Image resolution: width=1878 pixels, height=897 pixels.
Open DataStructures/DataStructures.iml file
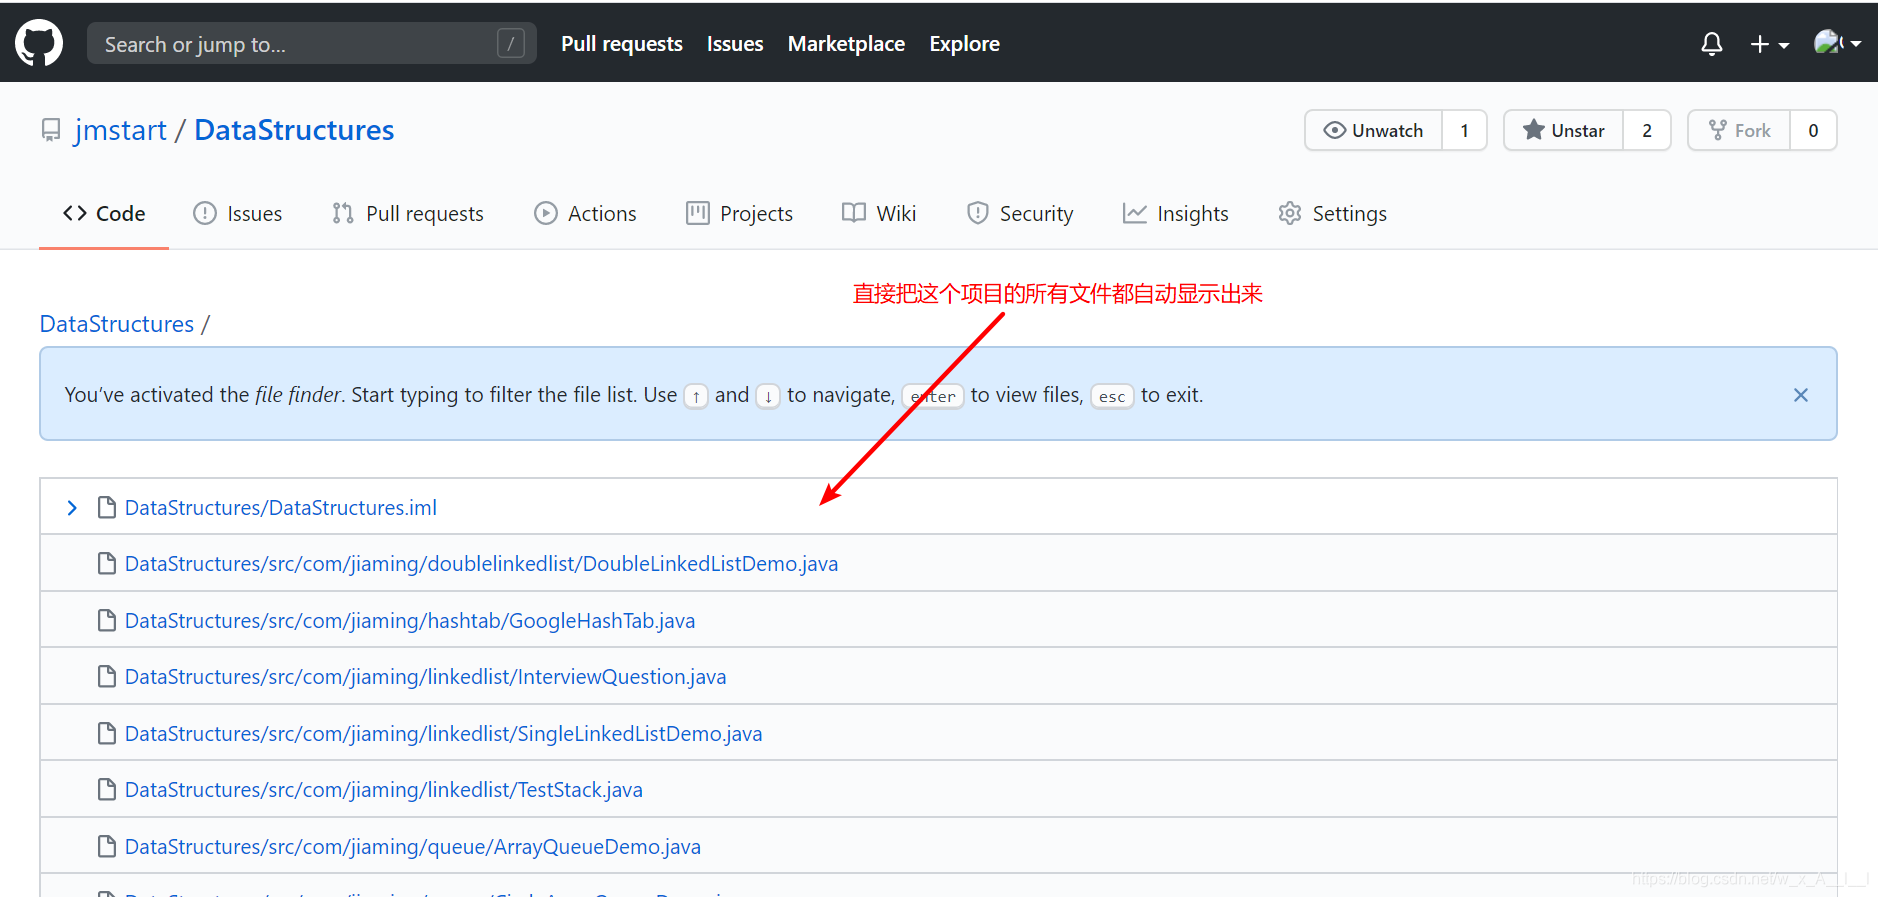[281, 508]
